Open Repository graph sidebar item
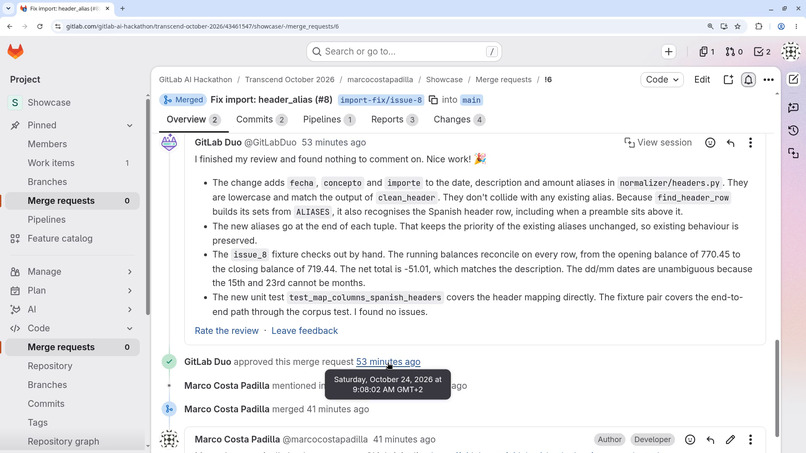The width and height of the screenshot is (806, 453). coord(63,442)
